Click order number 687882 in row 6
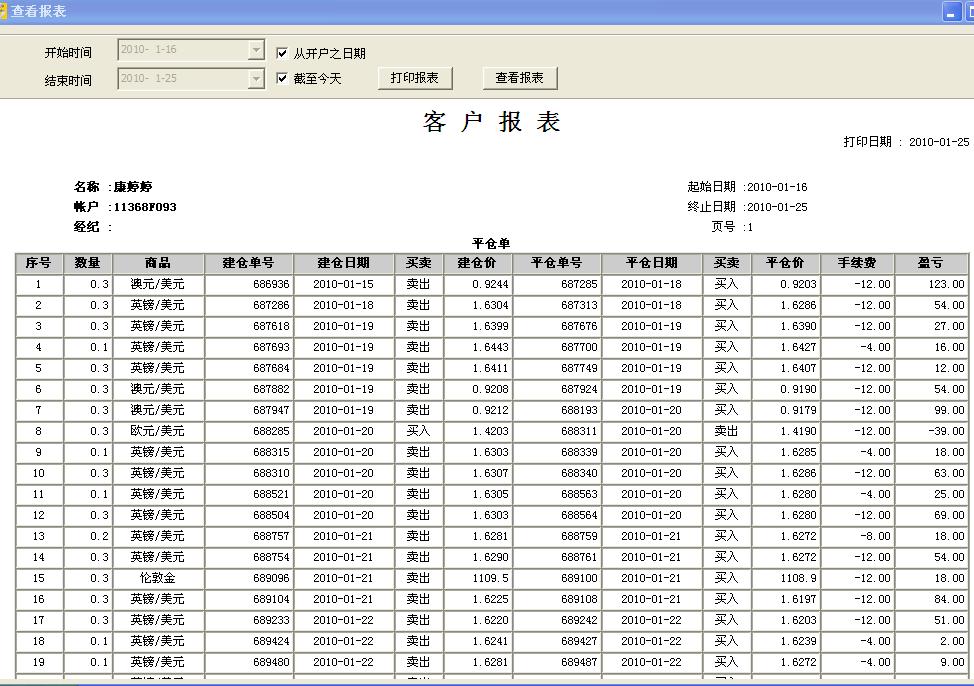Screen dimensions: 974x686 tap(271, 389)
